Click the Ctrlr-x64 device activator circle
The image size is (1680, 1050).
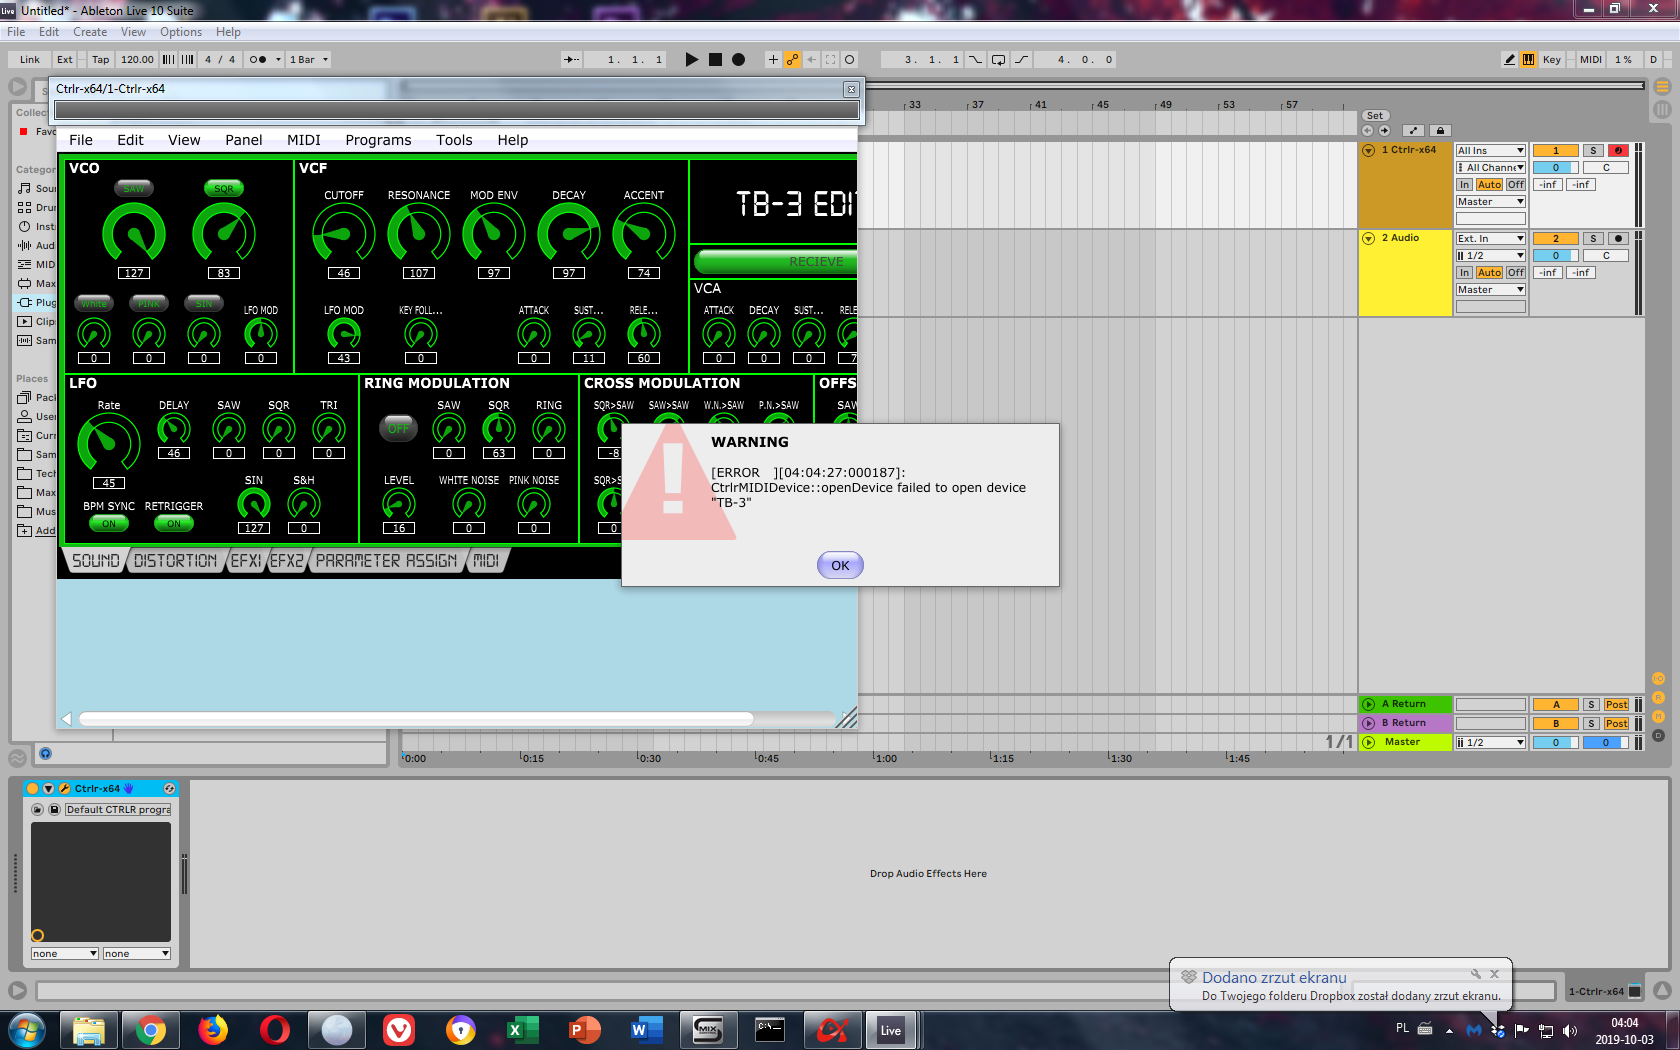32,789
